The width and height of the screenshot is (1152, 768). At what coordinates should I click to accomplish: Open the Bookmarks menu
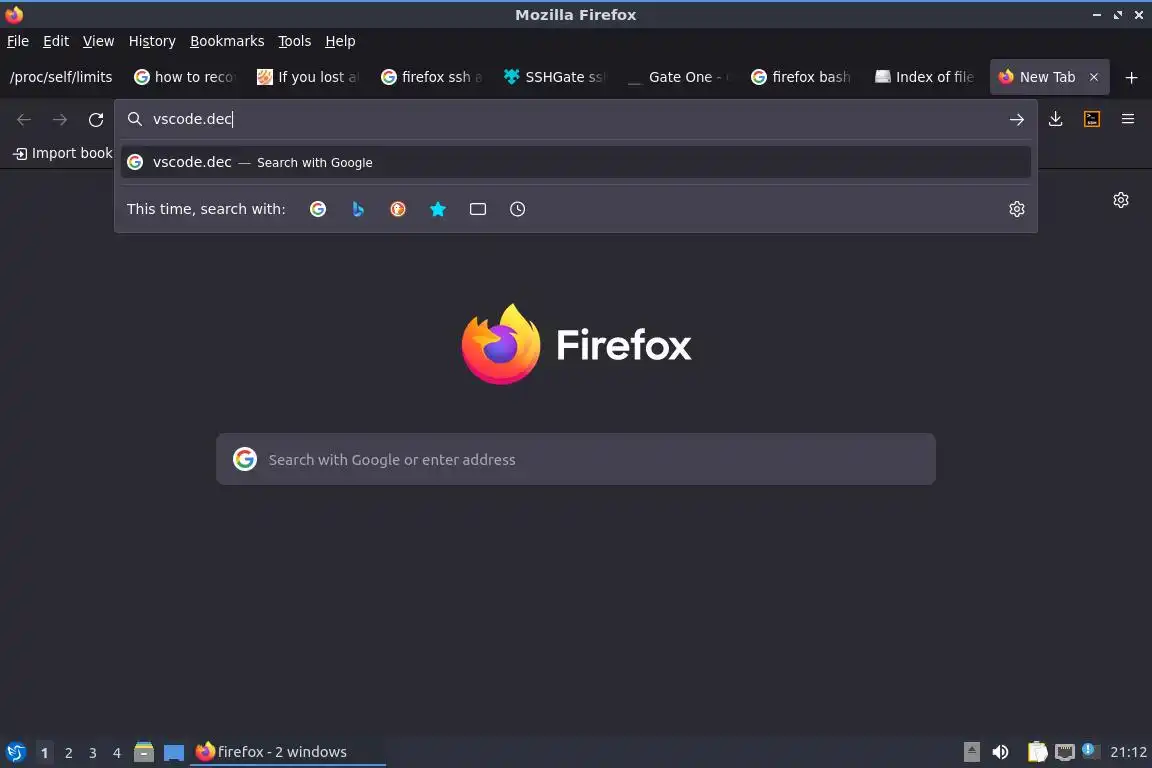pos(227,41)
